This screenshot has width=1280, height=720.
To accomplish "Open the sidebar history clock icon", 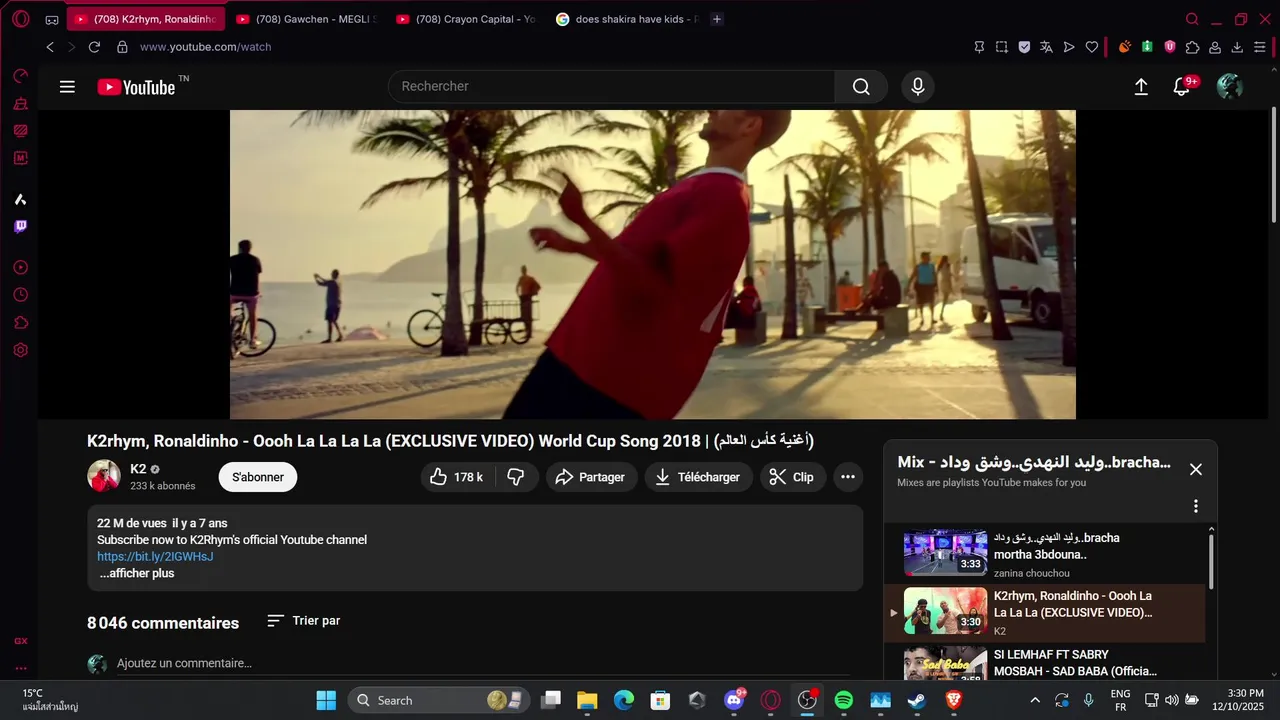I will click(x=20, y=295).
